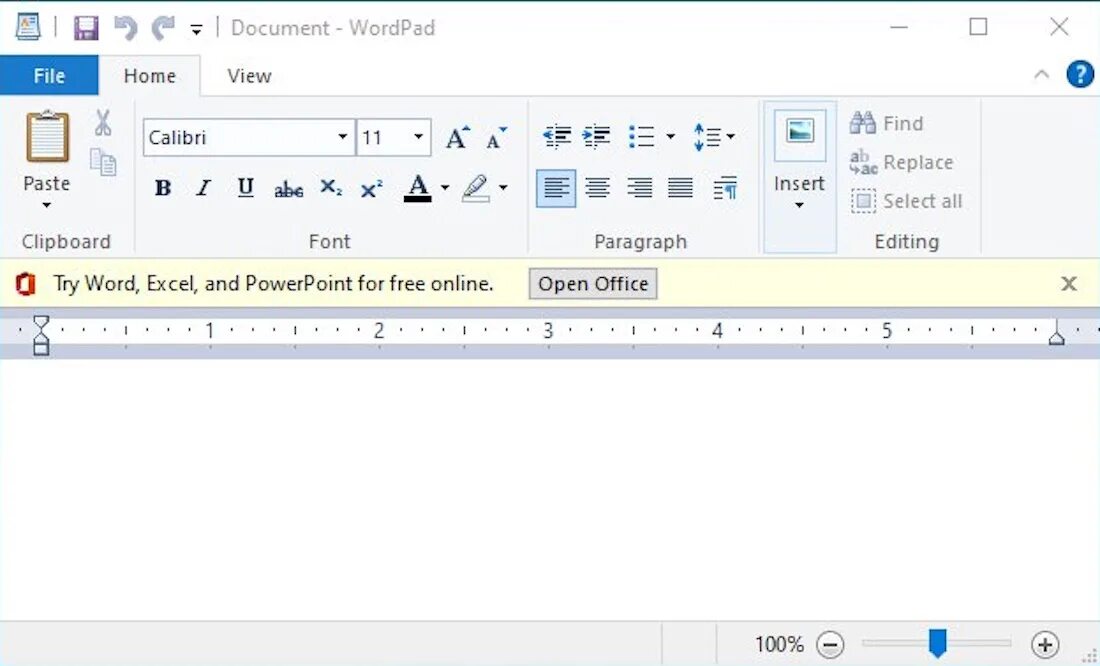This screenshot has width=1100, height=666.
Task: Click the Paste clipboard icon
Action: (x=48, y=137)
